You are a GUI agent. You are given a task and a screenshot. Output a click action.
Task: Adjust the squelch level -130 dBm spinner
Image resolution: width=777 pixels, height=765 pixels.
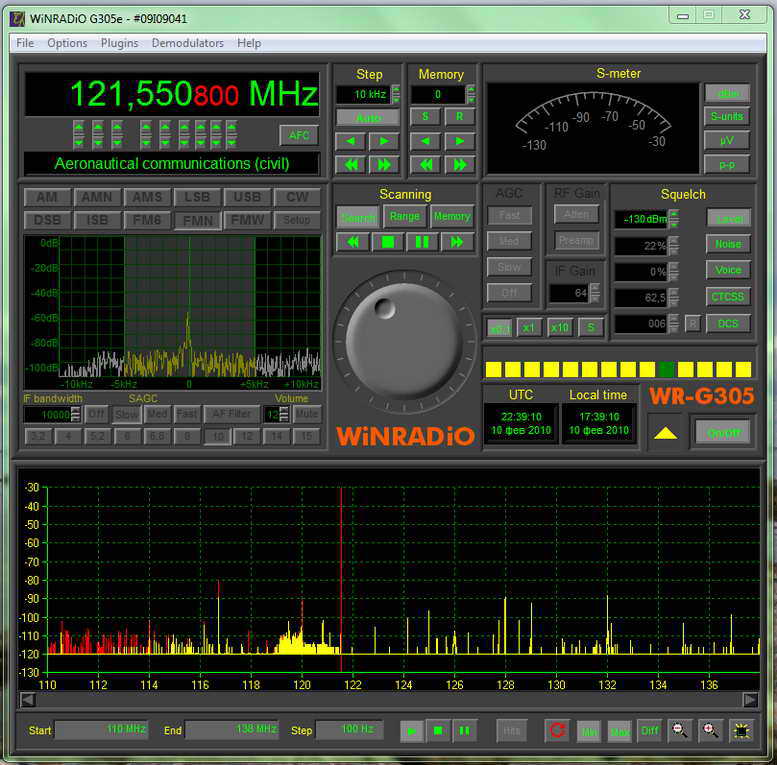673,219
